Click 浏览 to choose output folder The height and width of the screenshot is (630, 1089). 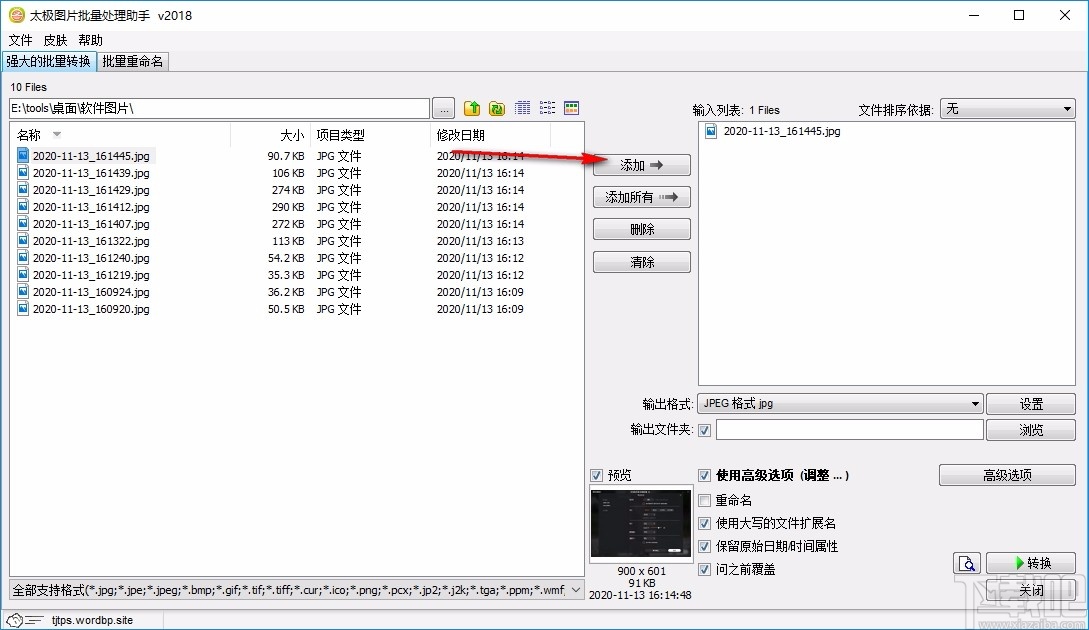[x=1031, y=430]
